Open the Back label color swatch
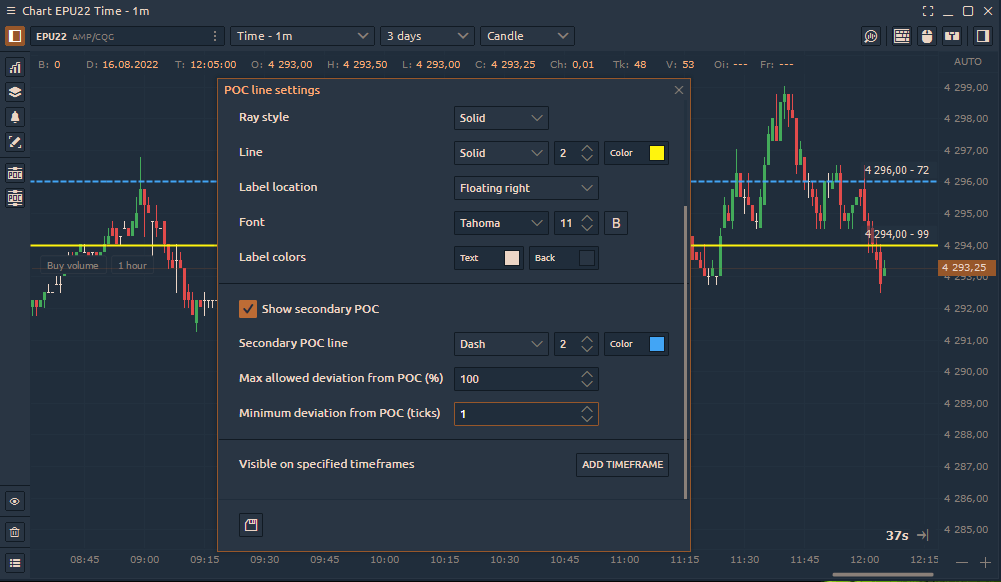 pos(586,258)
